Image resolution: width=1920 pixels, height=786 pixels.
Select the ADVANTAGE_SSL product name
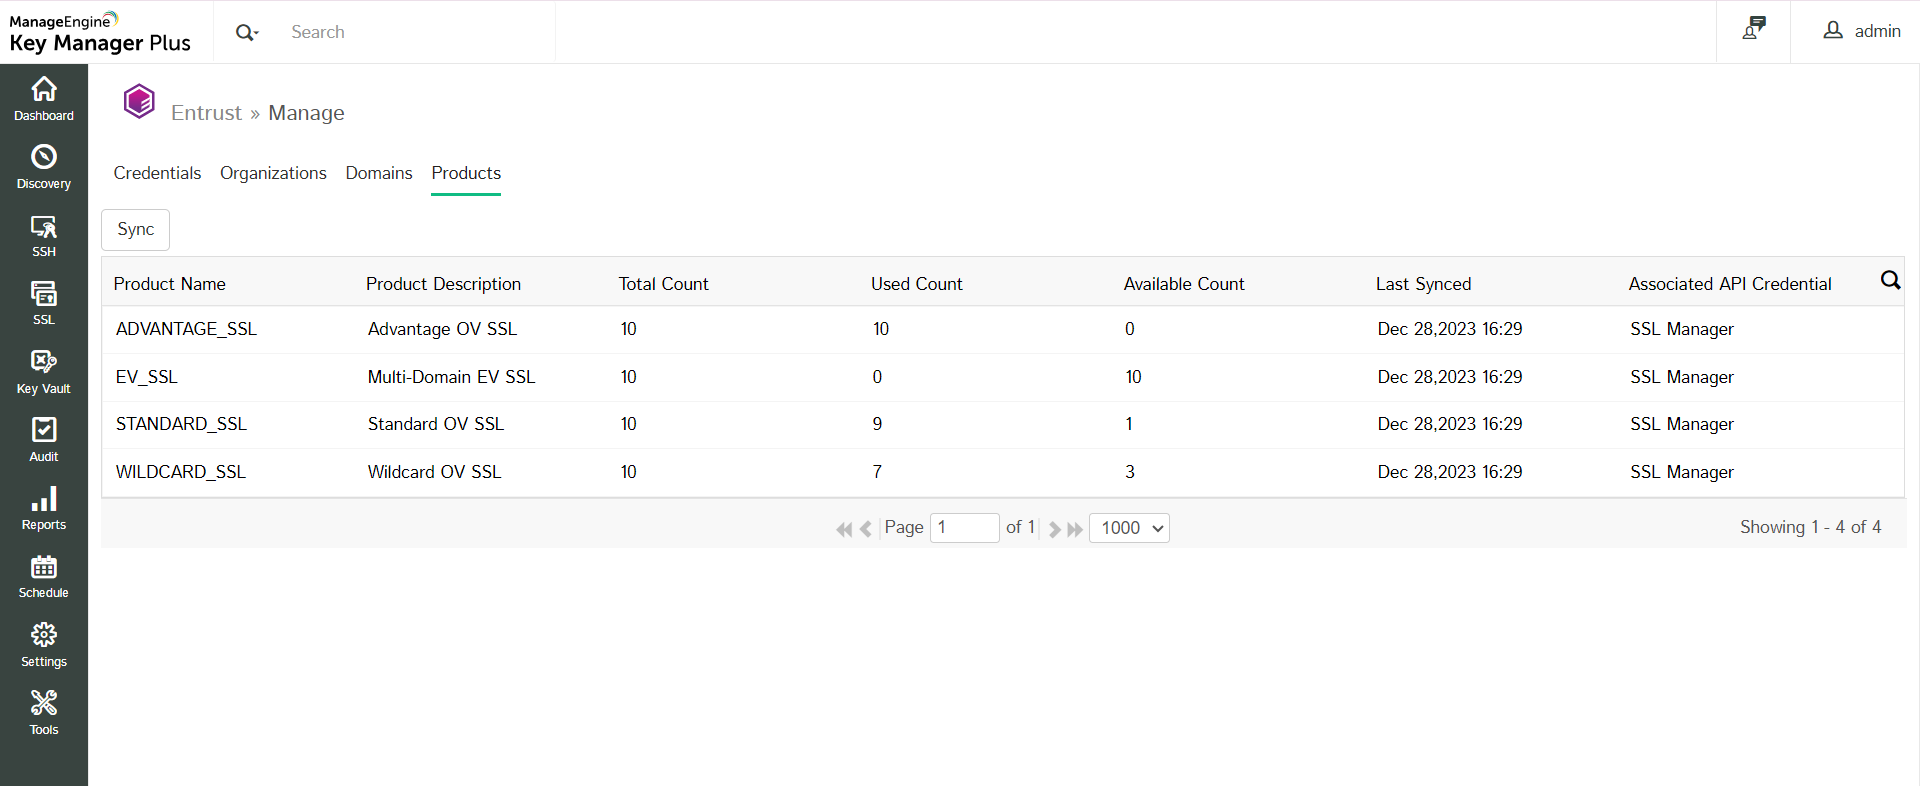(186, 329)
